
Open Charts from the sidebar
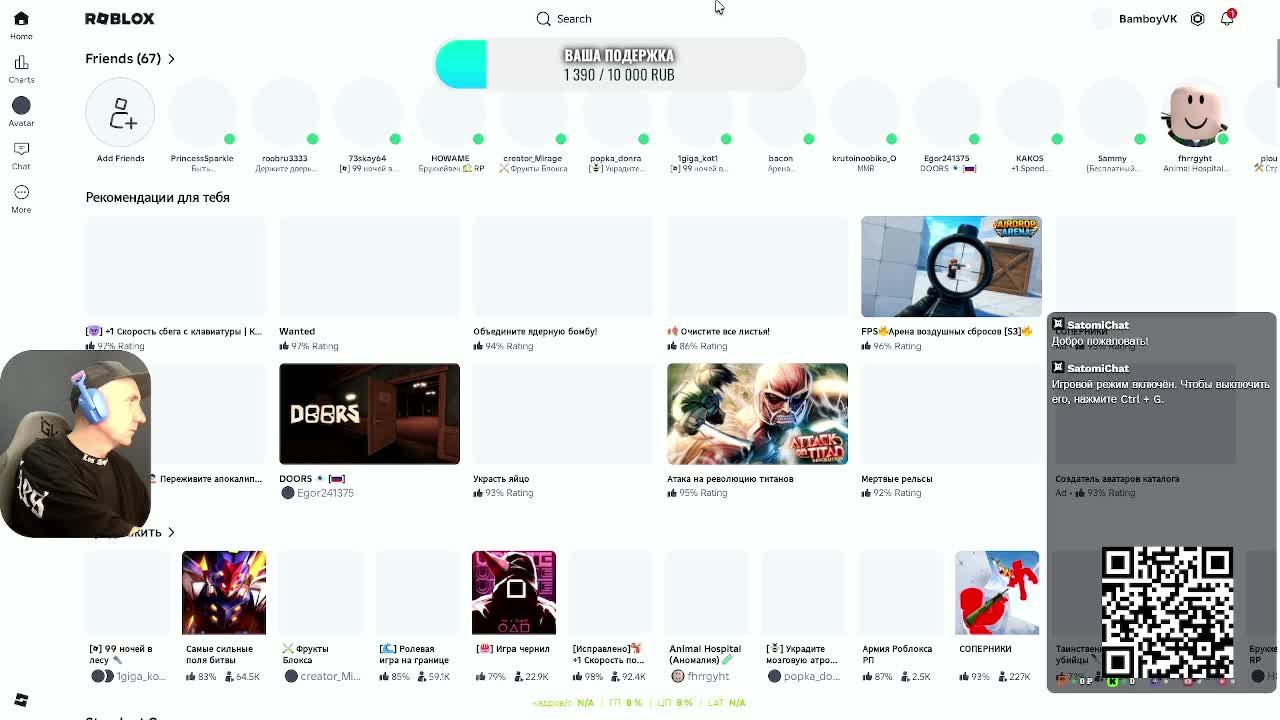point(21,69)
